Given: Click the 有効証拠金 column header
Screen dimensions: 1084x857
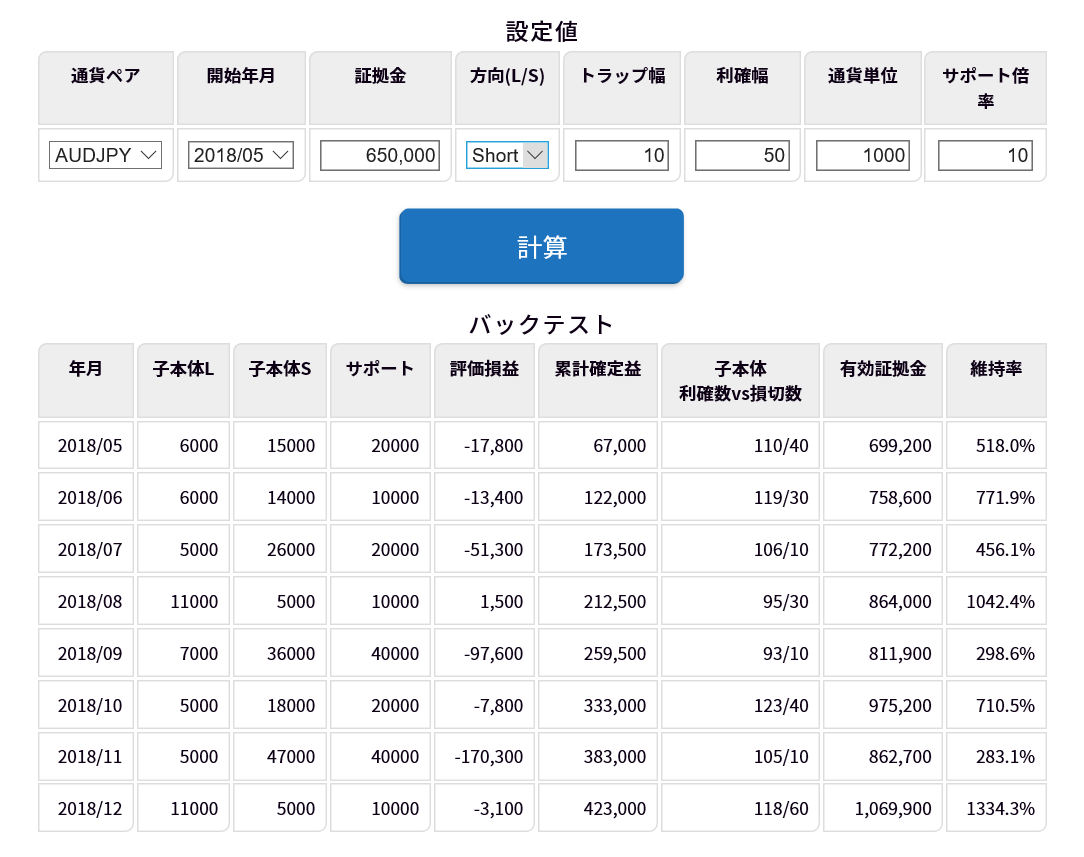Looking at the screenshot, I should click(883, 380).
